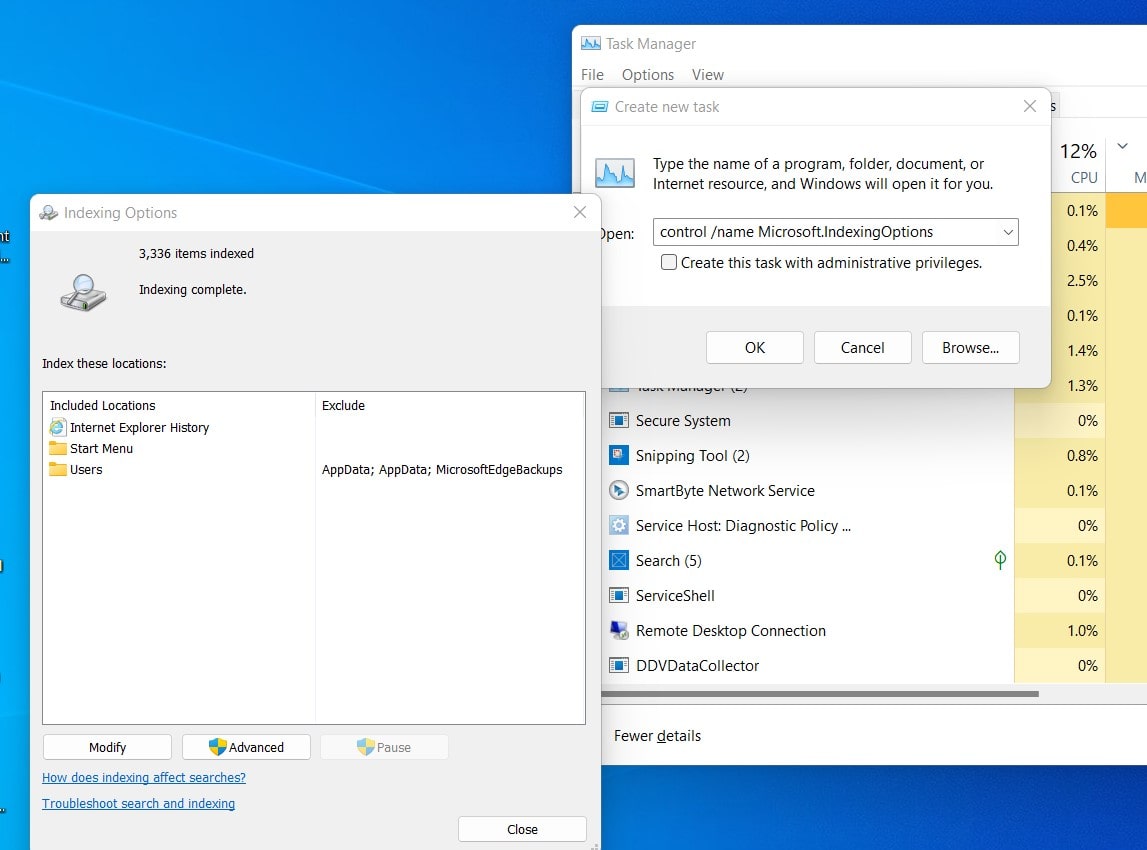Open the Options menu in Task Manager
Viewport: 1147px width, 850px height.
pos(647,75)
